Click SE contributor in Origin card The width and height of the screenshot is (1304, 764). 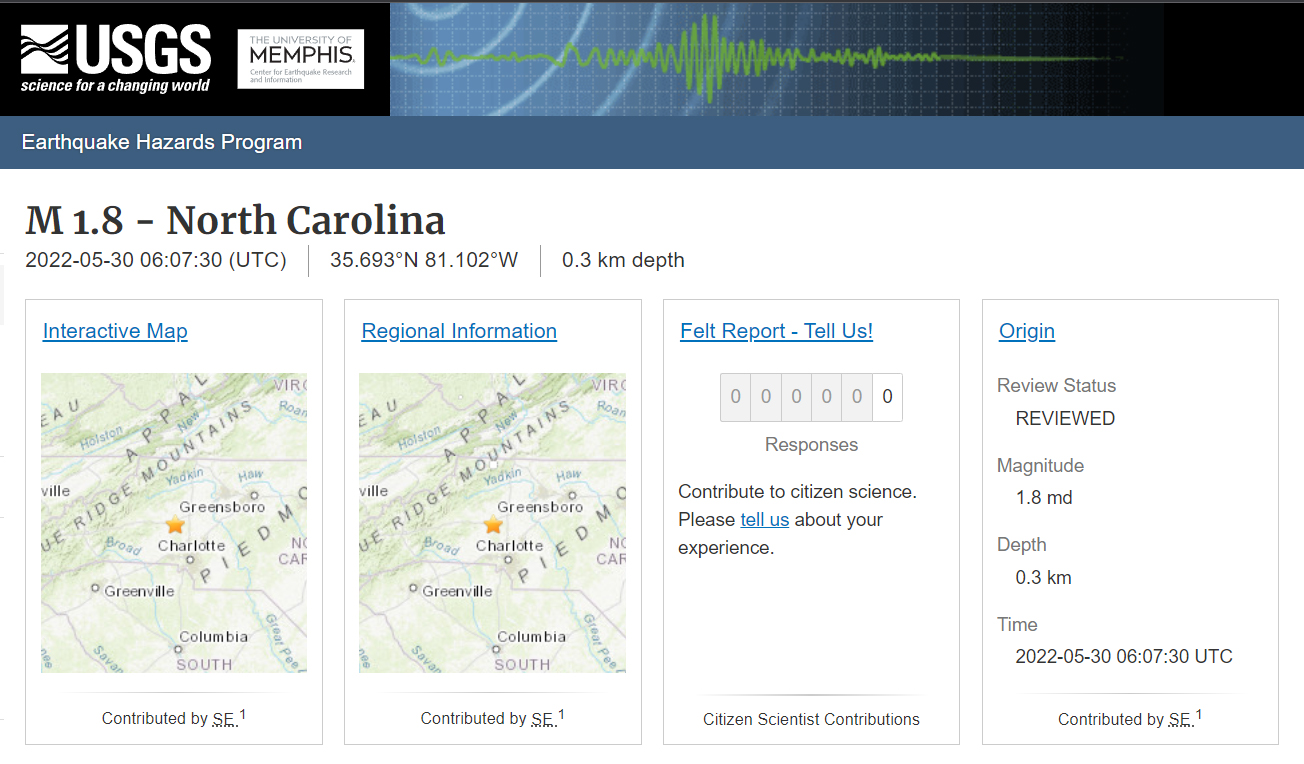[1181, 720]
